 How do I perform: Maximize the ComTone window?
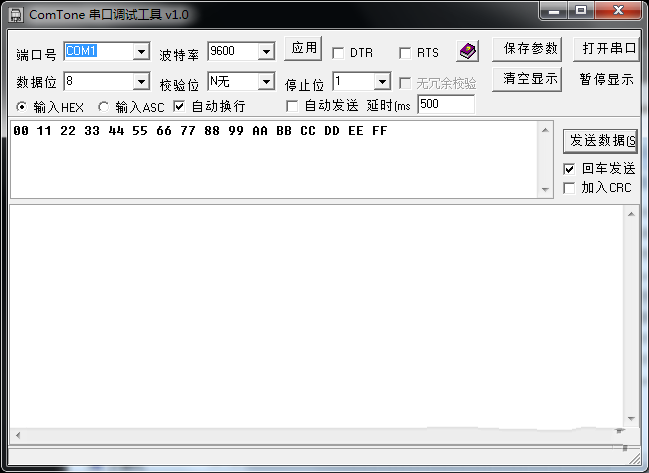581,10
